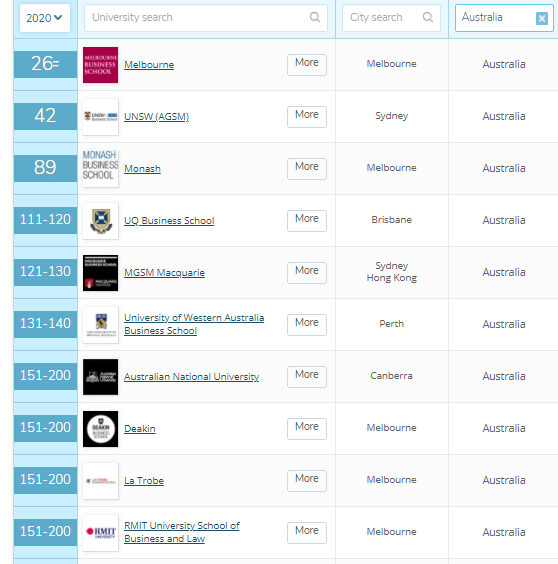Expand More for Monash row
This screenshot has width=558, height=564.
(307, 169)
